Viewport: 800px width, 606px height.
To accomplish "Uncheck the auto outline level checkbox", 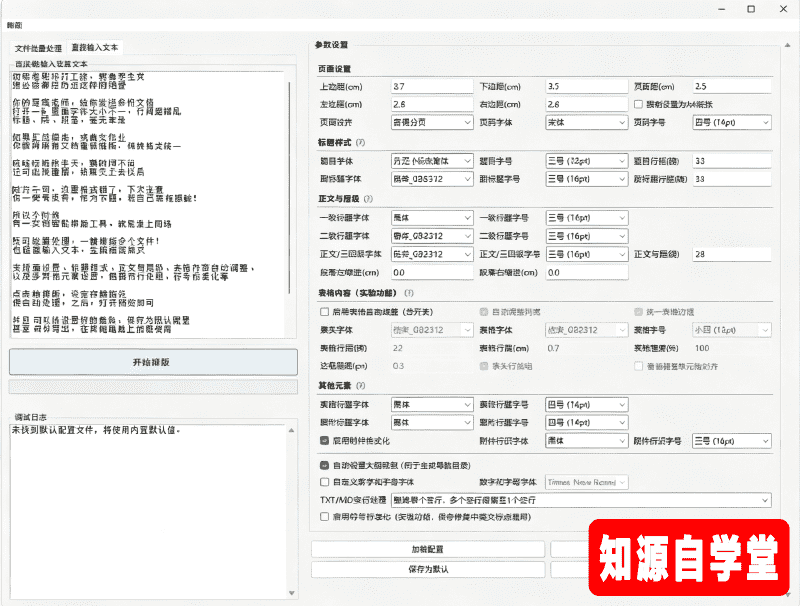I will coord(324,465).
